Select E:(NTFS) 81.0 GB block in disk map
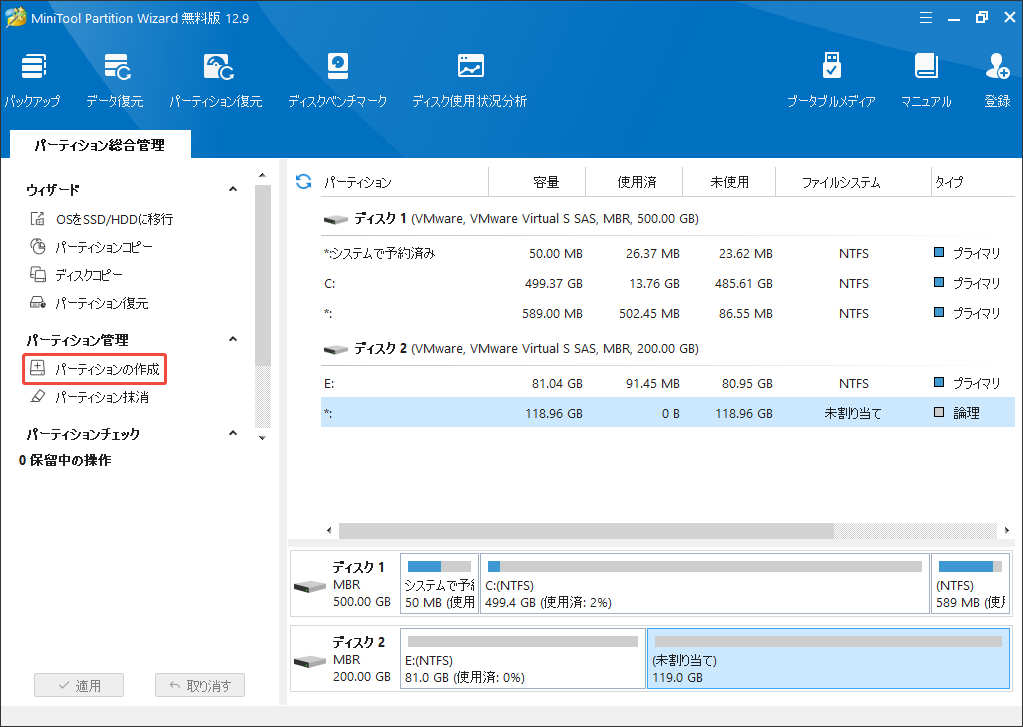Viewport: 1023px width, 727px height. (x=523, y=658)
